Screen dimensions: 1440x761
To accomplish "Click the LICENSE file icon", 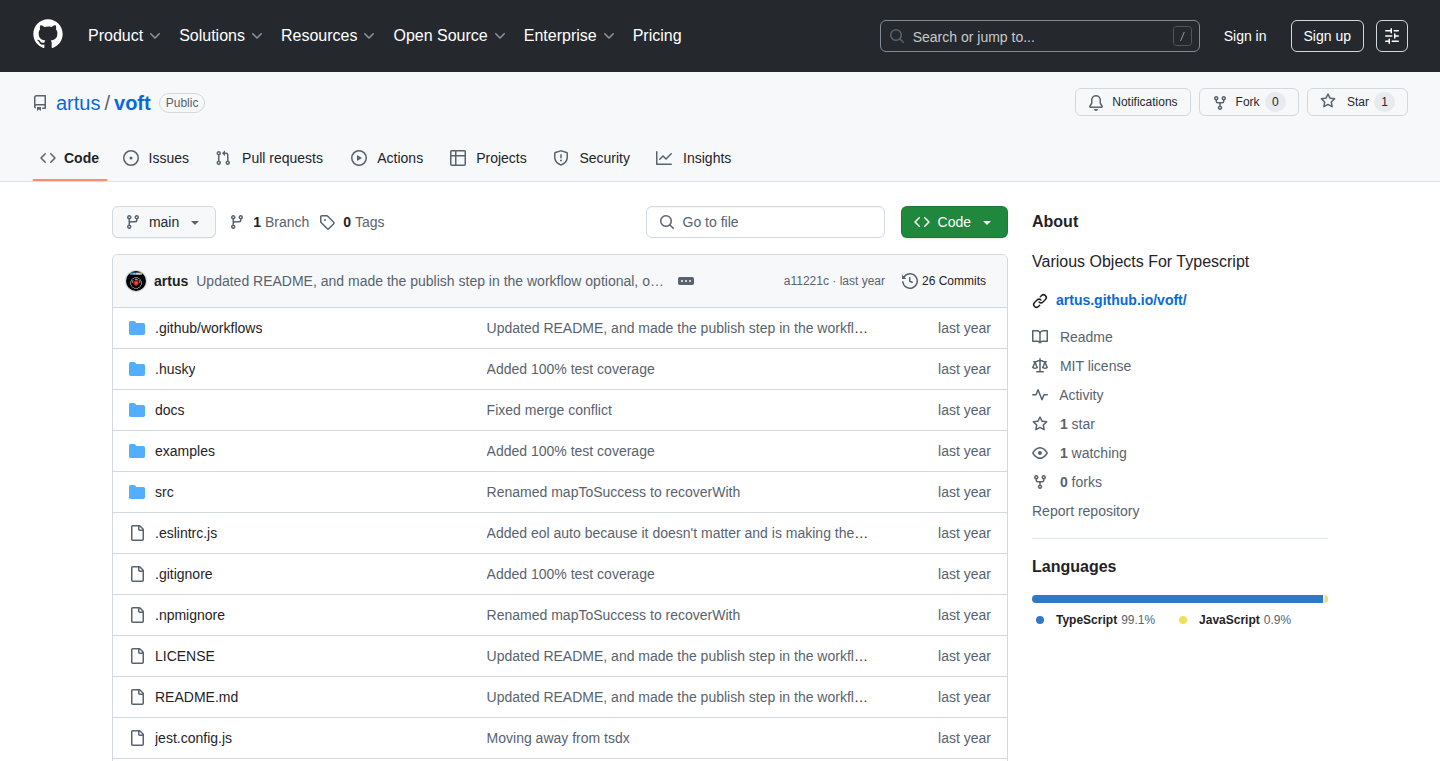I will click(x=137, y=656).
